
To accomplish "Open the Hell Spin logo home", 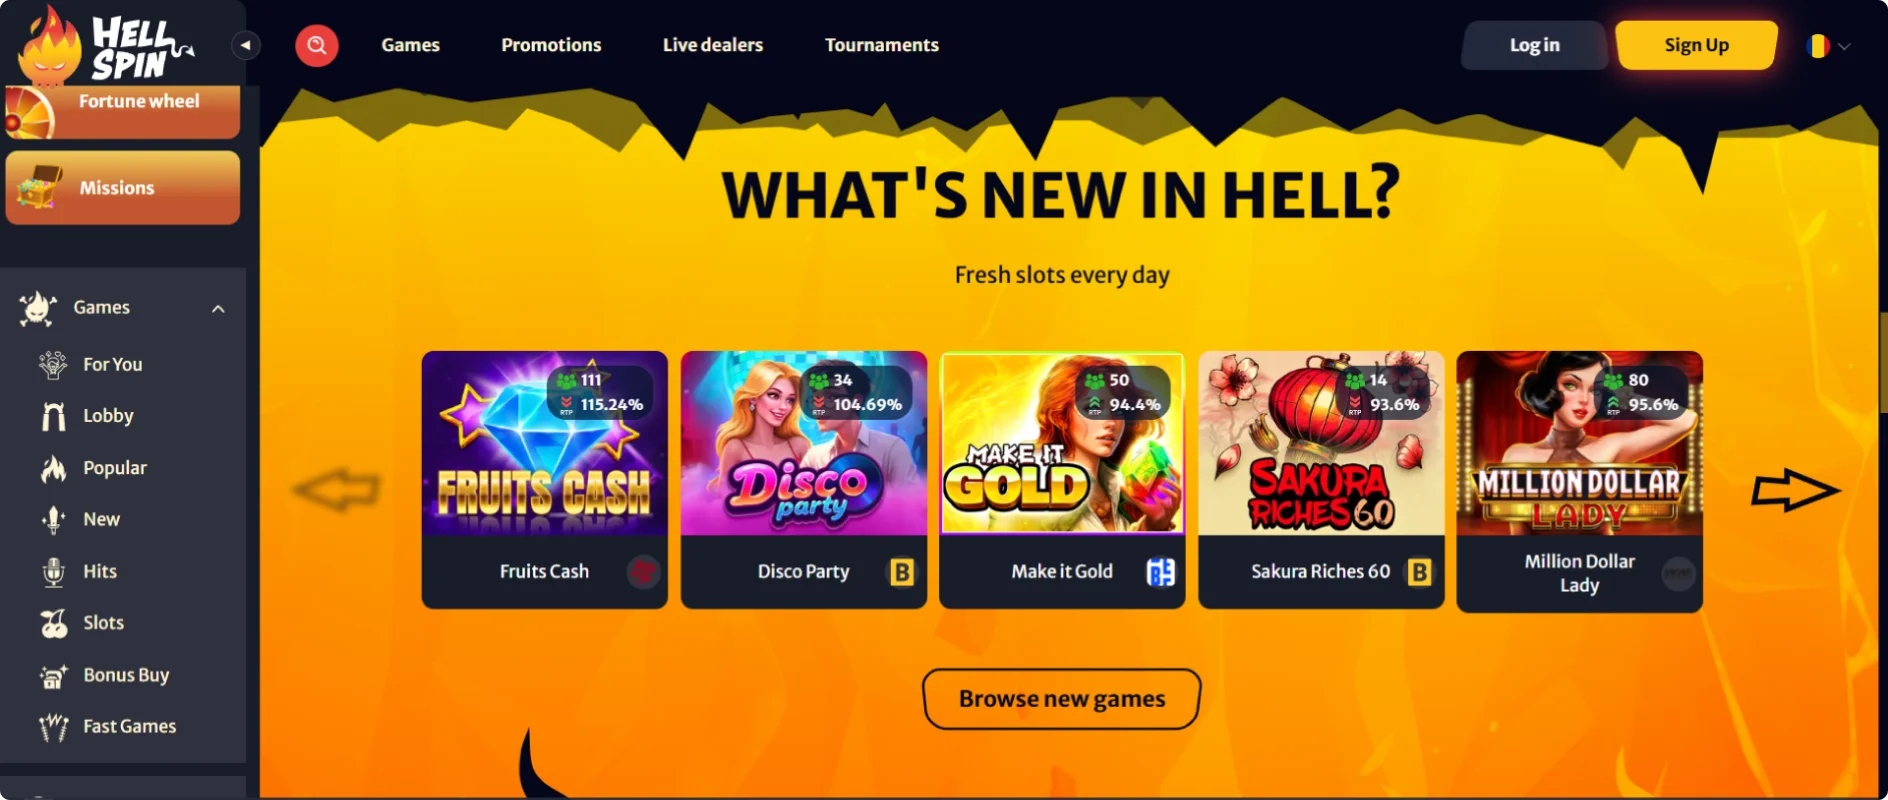I will pyautogui.click(x=106, y=45).
